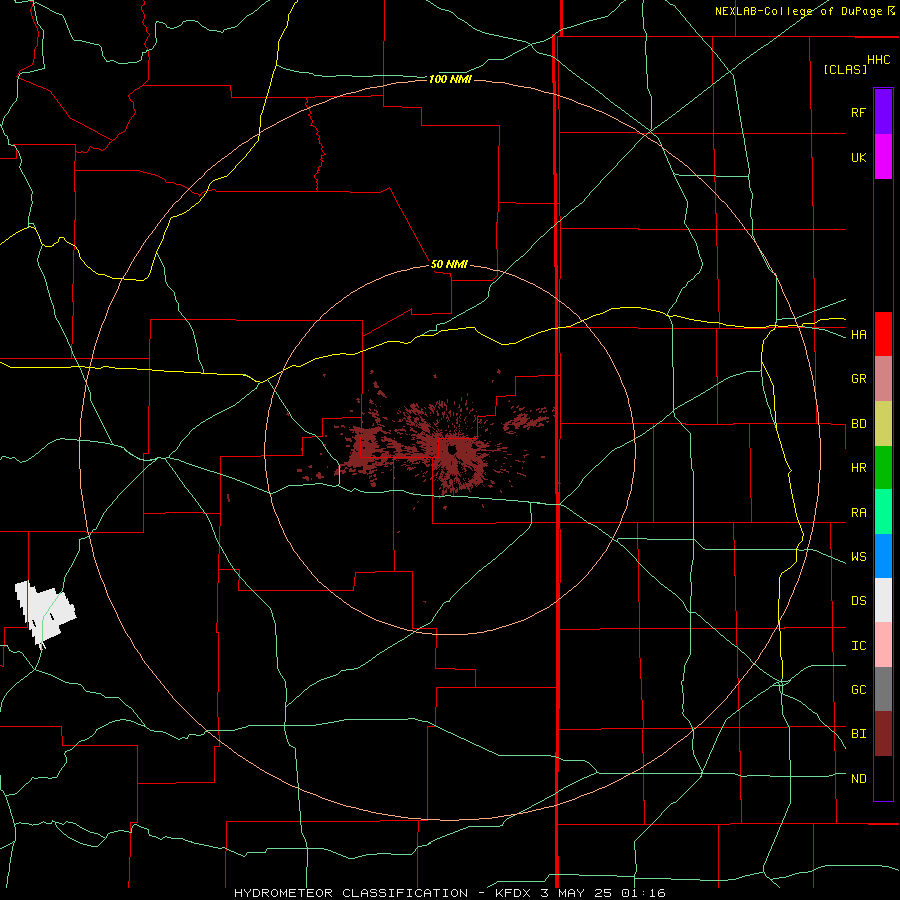This screenshot has width=900, height=900.
Task: Click the RA light green swatch
Action: (x=883, y=512)
